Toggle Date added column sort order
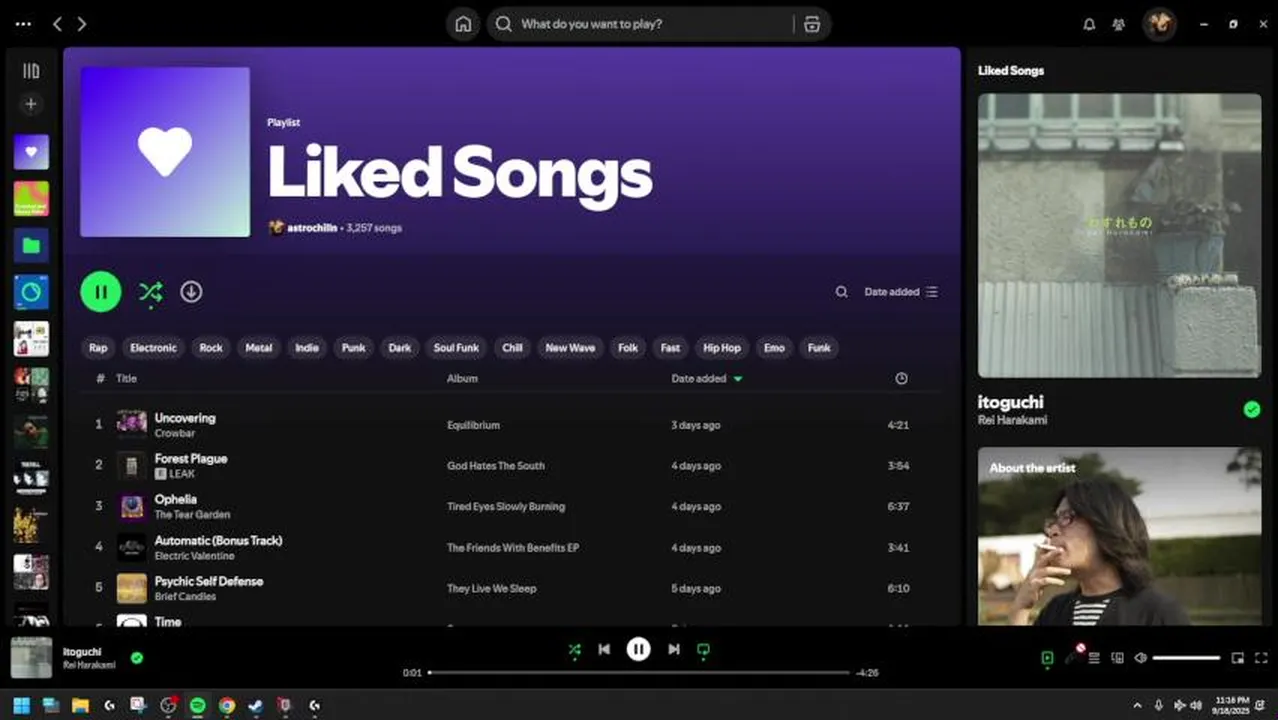1278x720 pixels. tap(707, 379)
